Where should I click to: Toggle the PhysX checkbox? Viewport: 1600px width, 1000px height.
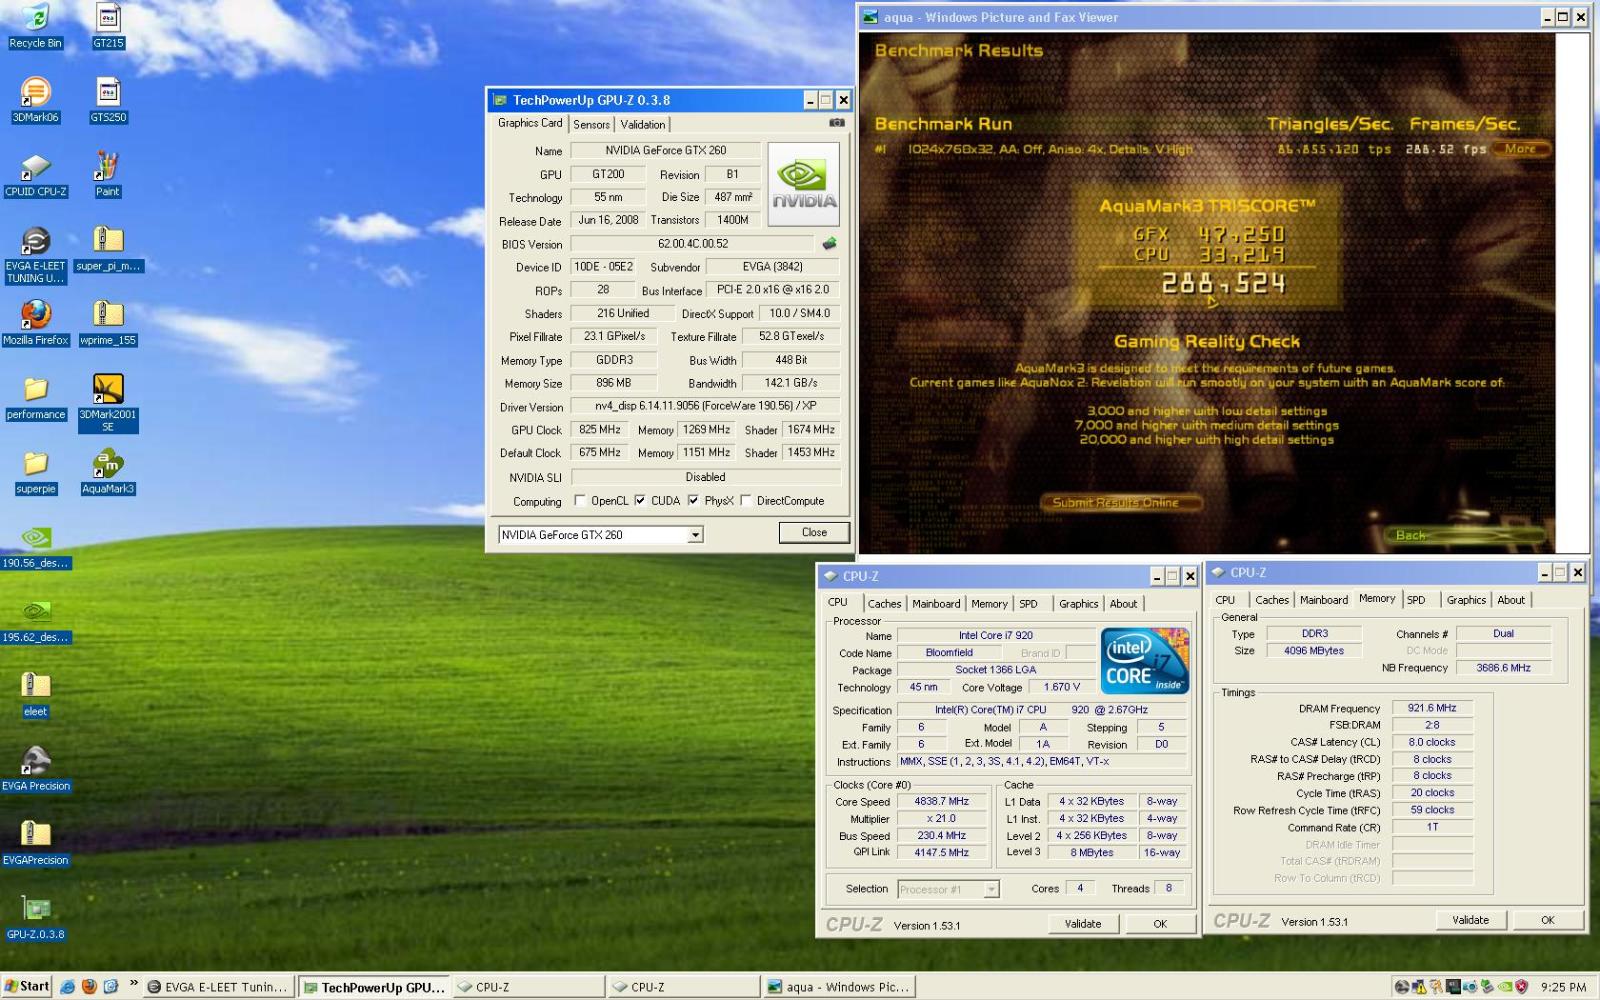pos(693,501)
